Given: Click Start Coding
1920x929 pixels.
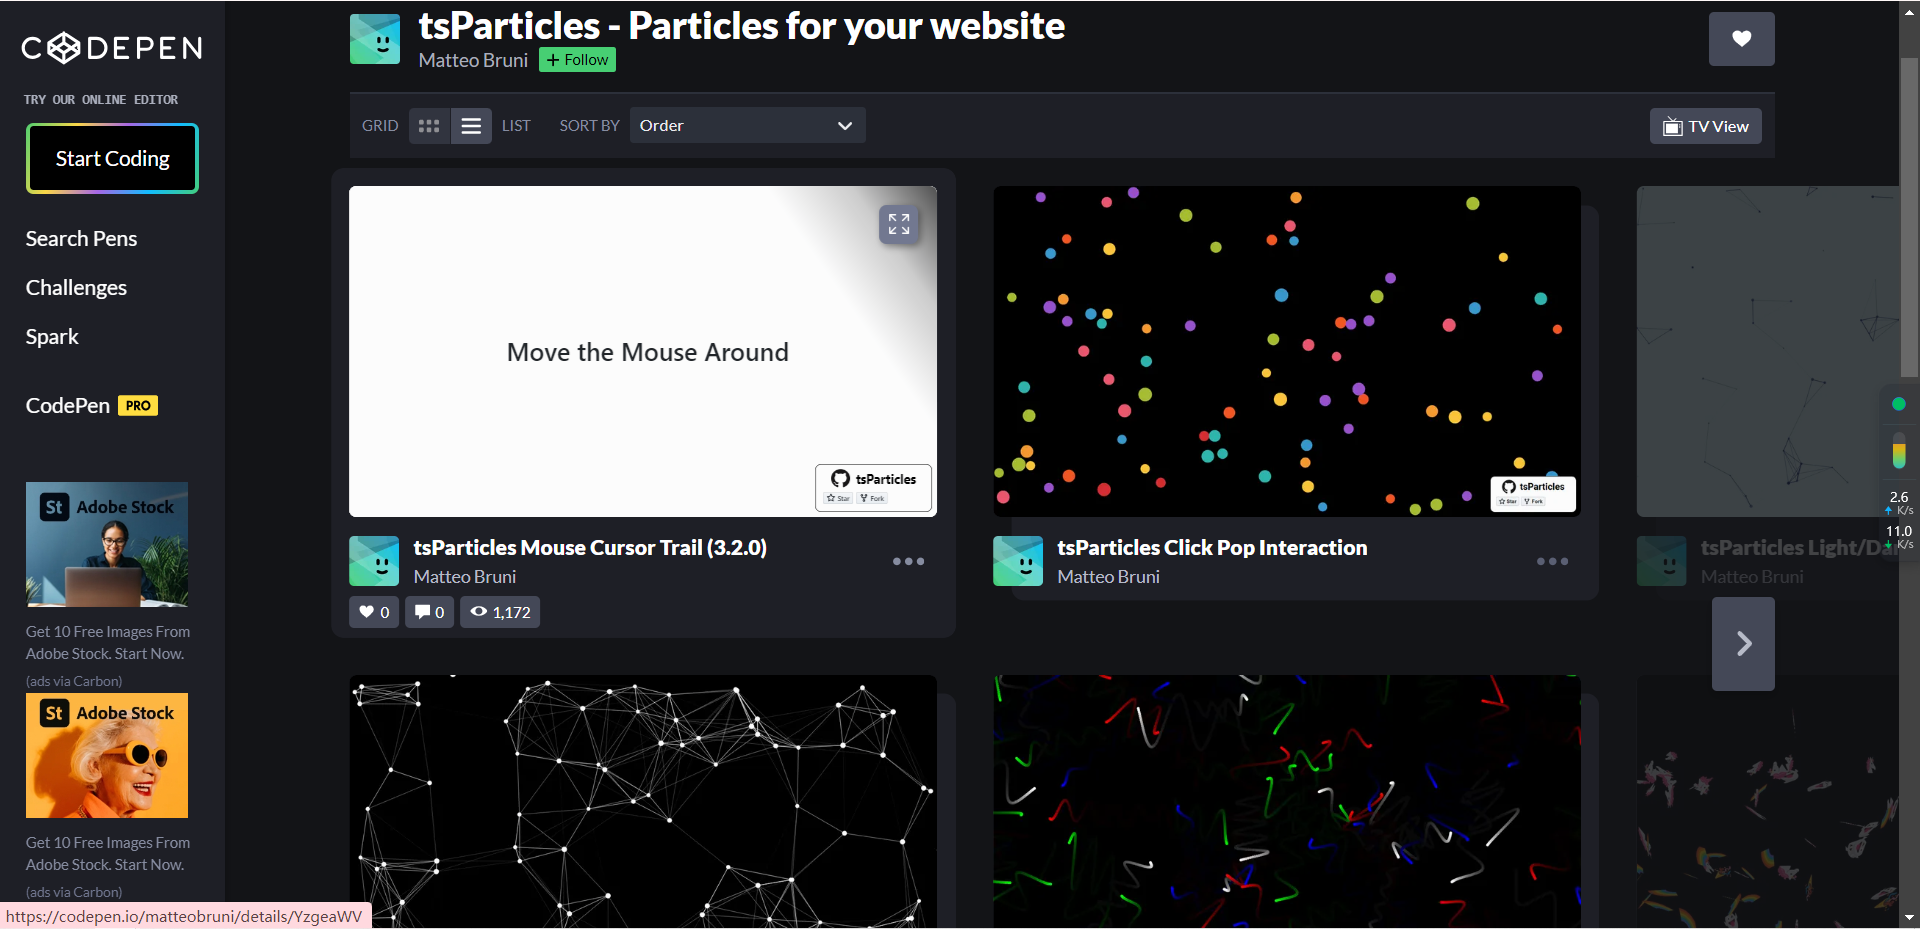Looking at the screenshot, I should point(112,158).
